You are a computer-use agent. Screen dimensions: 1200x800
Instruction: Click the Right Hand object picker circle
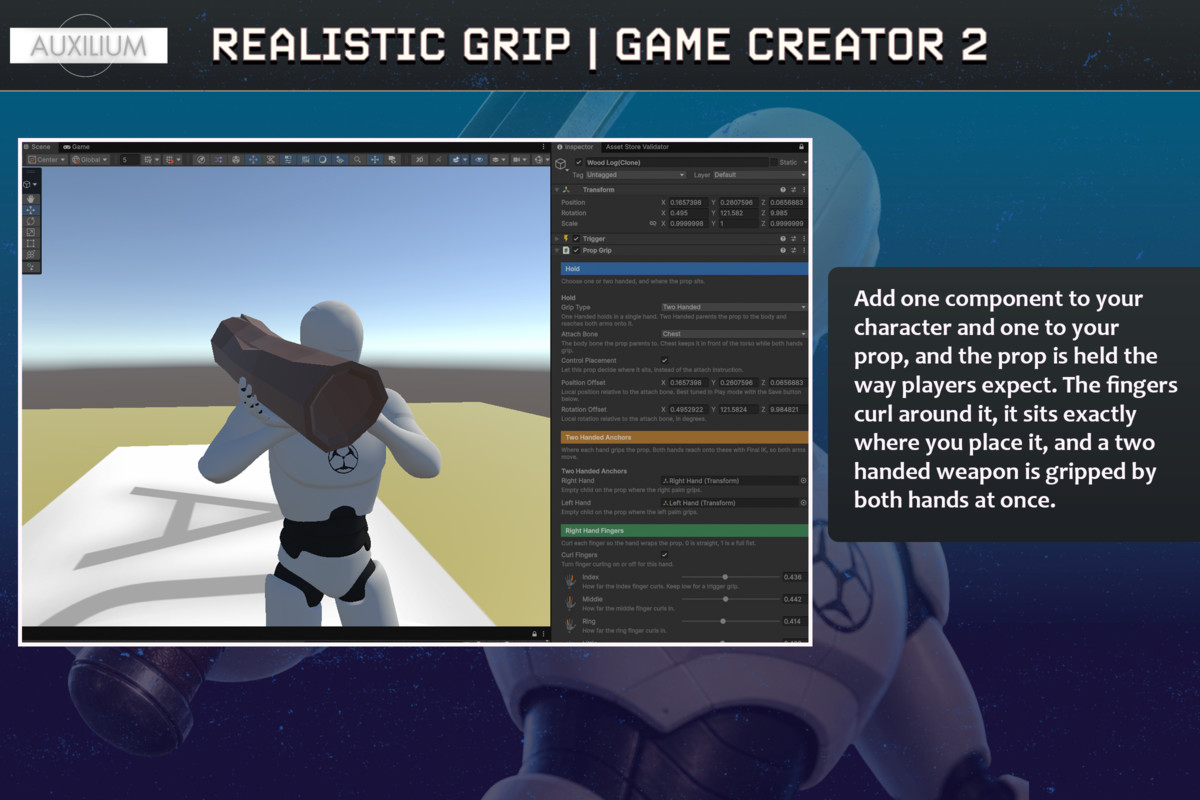pyautogui.click(x=803, y=481)
